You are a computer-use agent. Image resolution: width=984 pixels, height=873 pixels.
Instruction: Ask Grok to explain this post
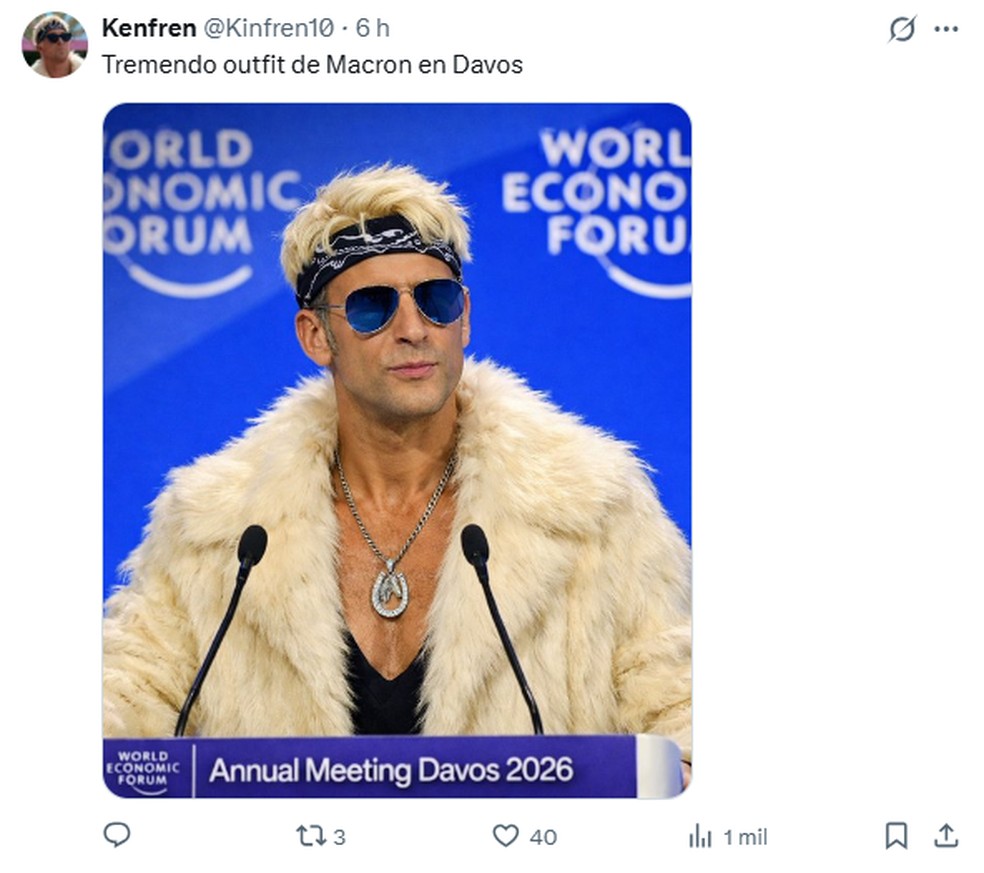click(x=903, y=30)
